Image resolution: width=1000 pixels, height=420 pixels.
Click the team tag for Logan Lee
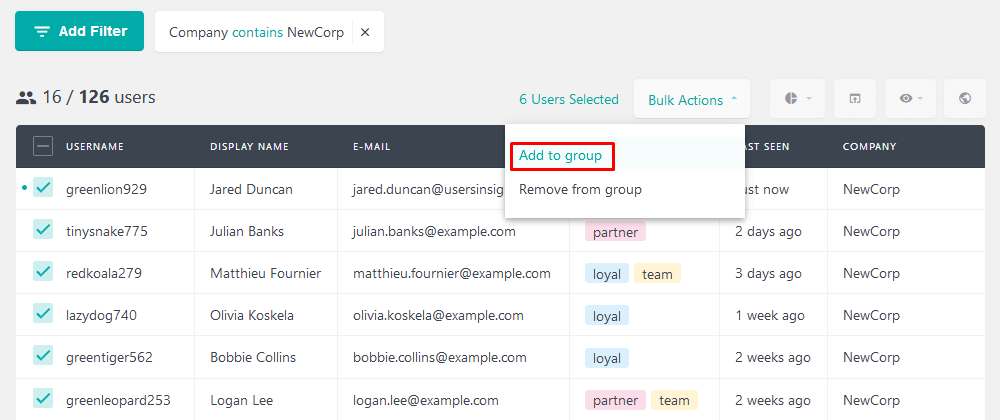674,400
